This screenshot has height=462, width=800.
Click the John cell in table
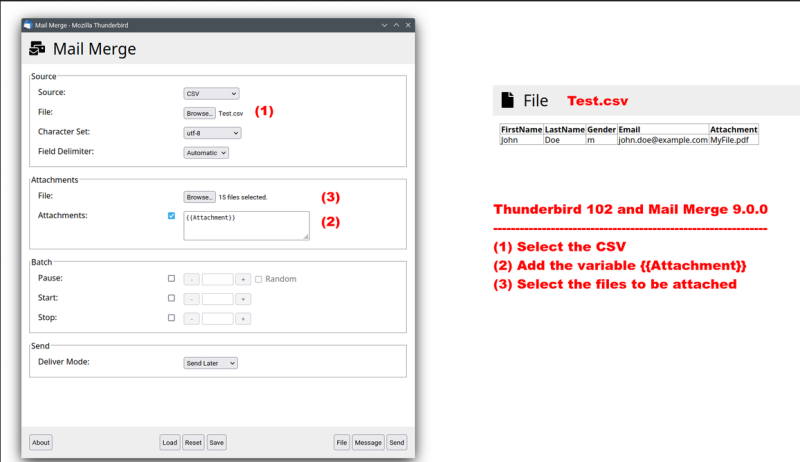[x=521, y=140]
